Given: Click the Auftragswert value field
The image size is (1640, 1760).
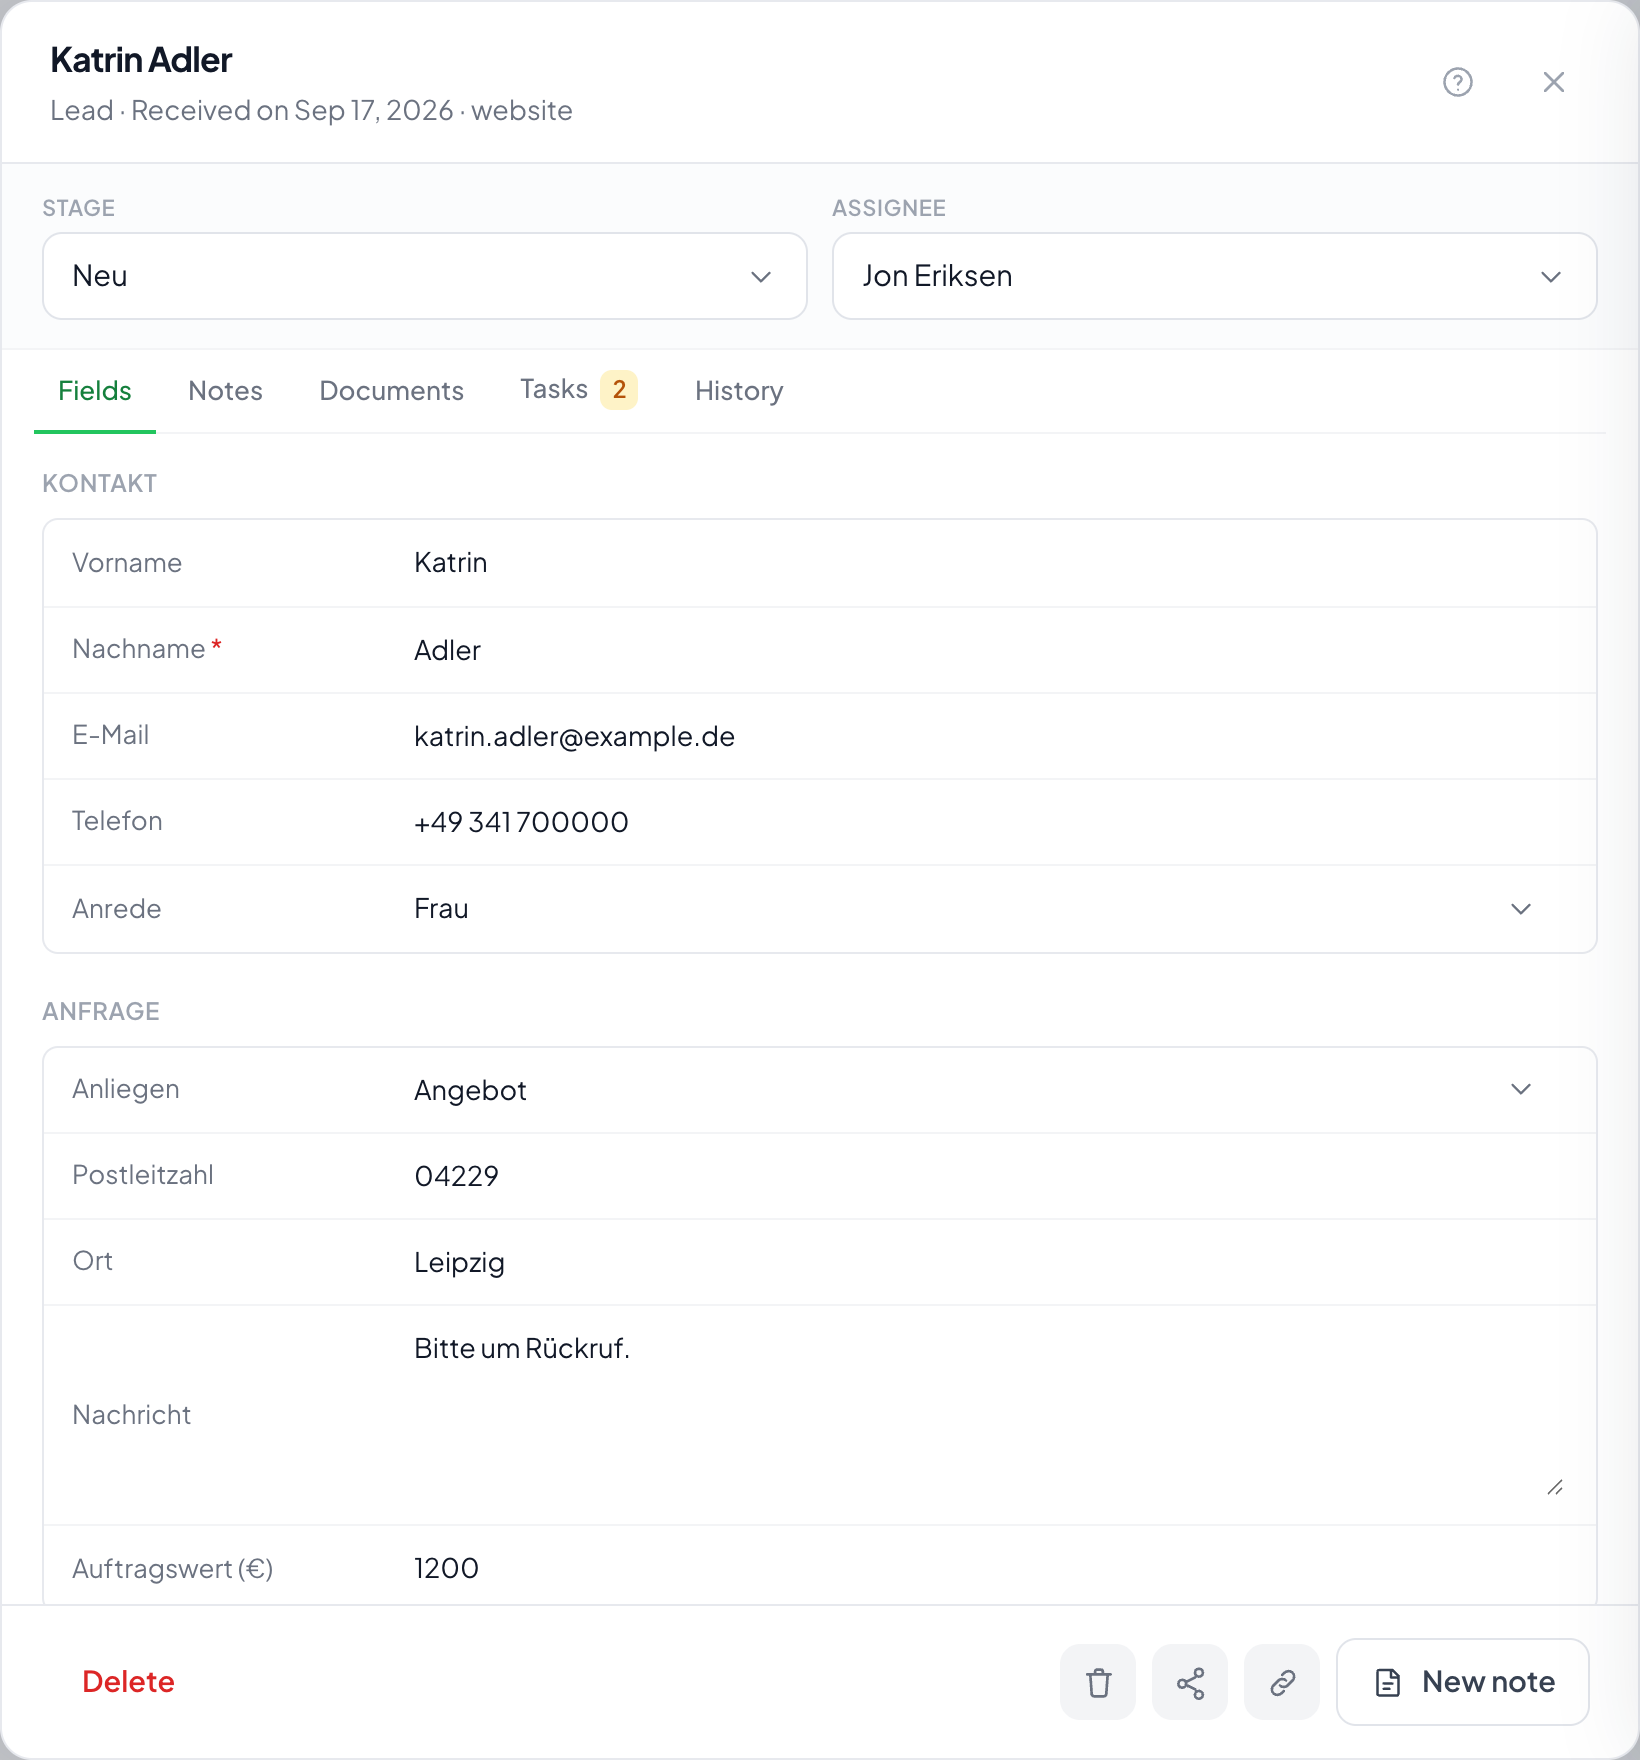Looking at the screenshot, I should 990,1568.
